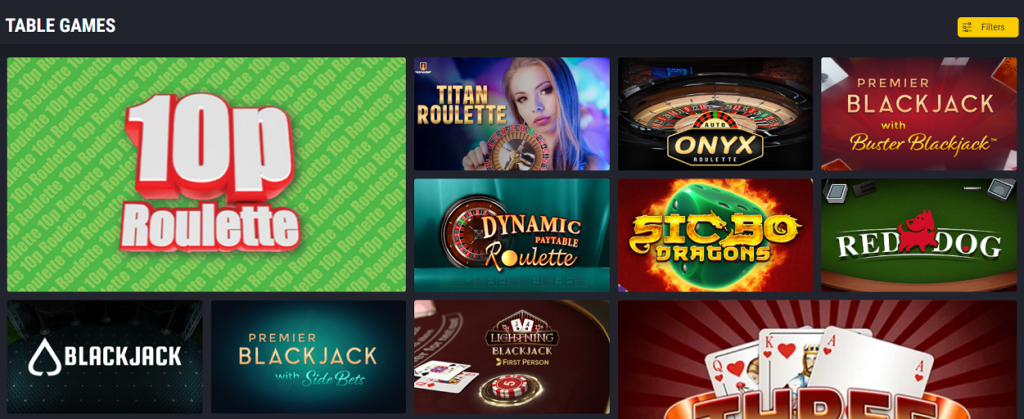1024x419 pixels.
Task: Open Titan Roulette game tile
Action: [x=512, y=114]
